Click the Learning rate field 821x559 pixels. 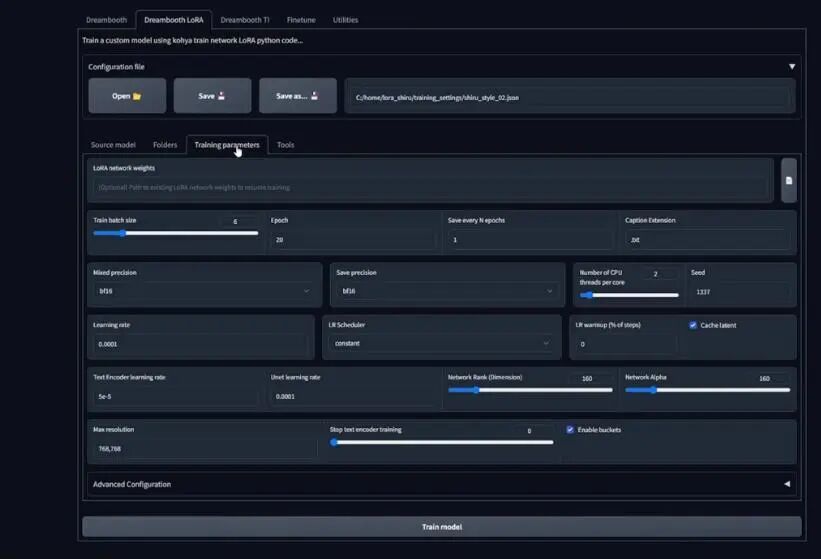(201, 344)
